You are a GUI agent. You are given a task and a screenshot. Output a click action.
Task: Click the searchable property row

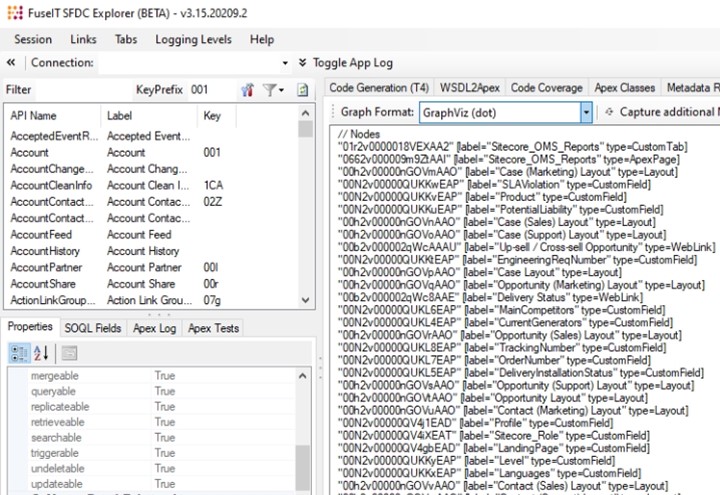[161, 438]
